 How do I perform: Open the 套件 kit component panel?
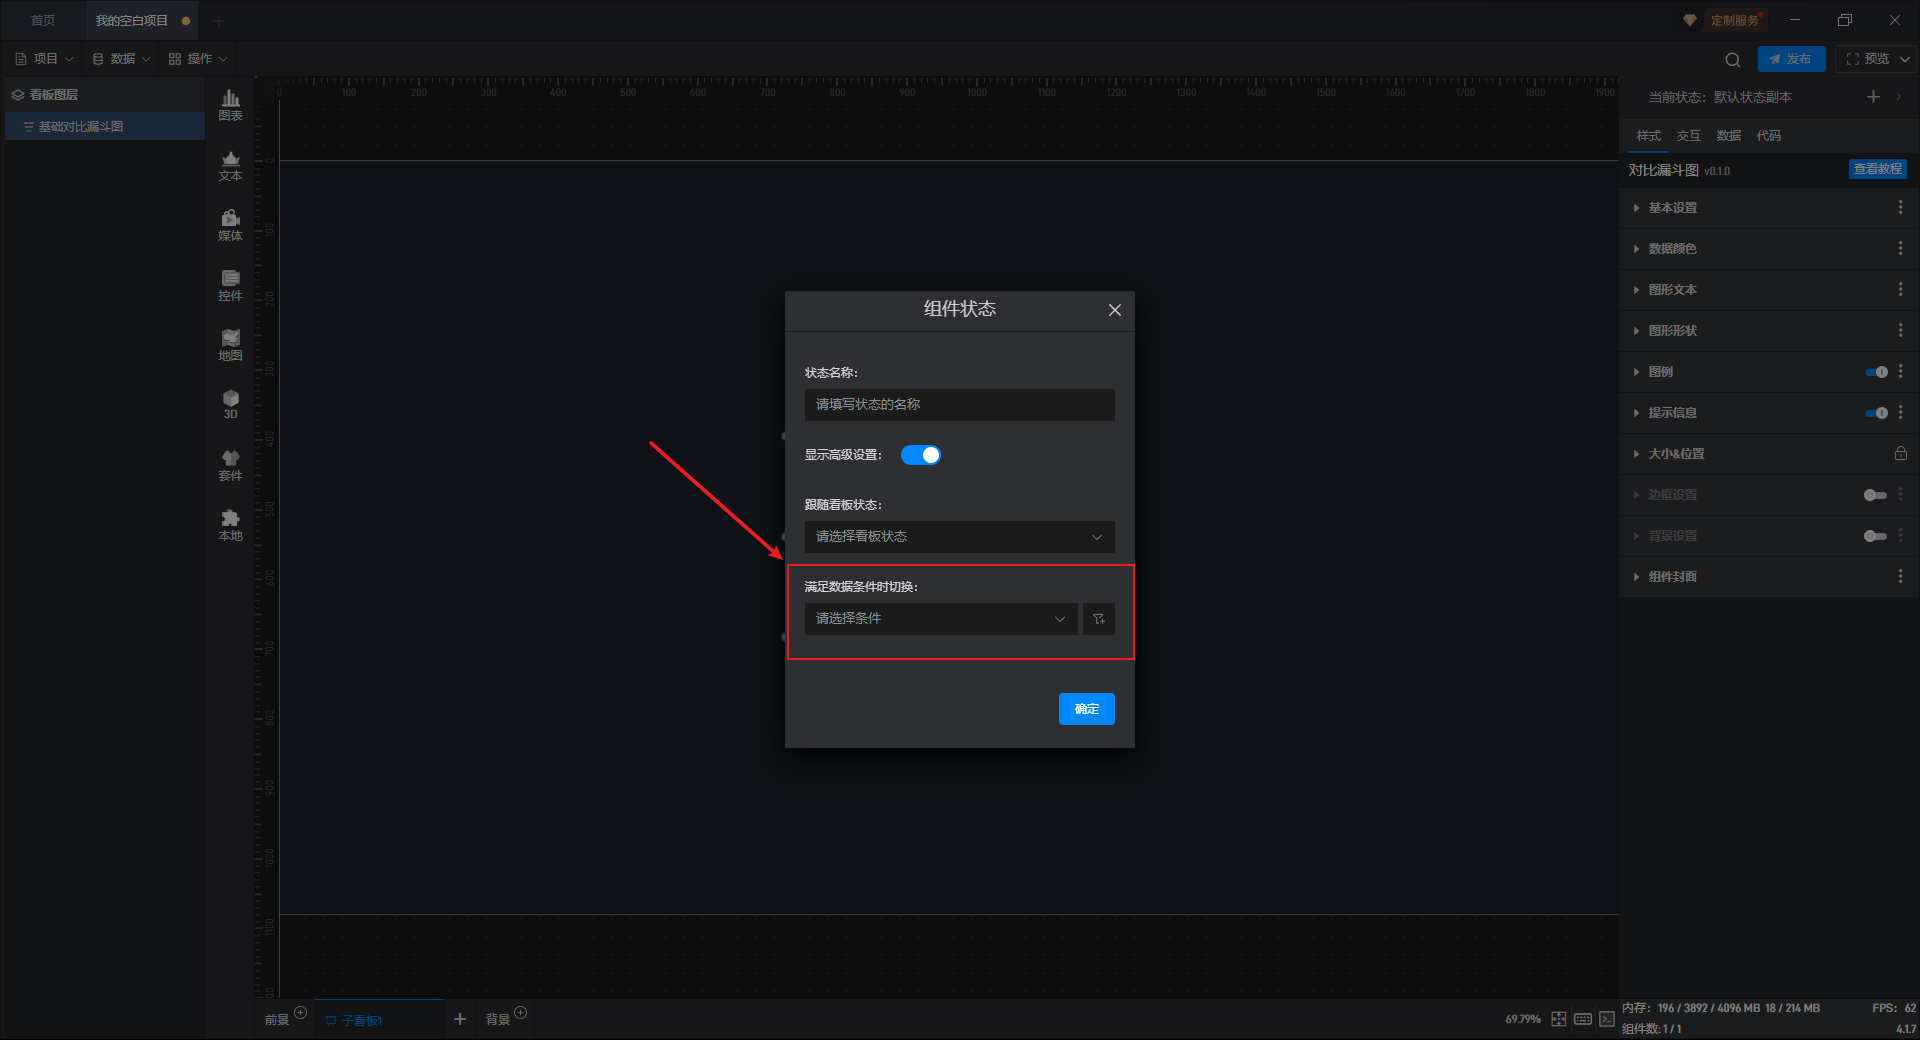click(x=230, y=465)
